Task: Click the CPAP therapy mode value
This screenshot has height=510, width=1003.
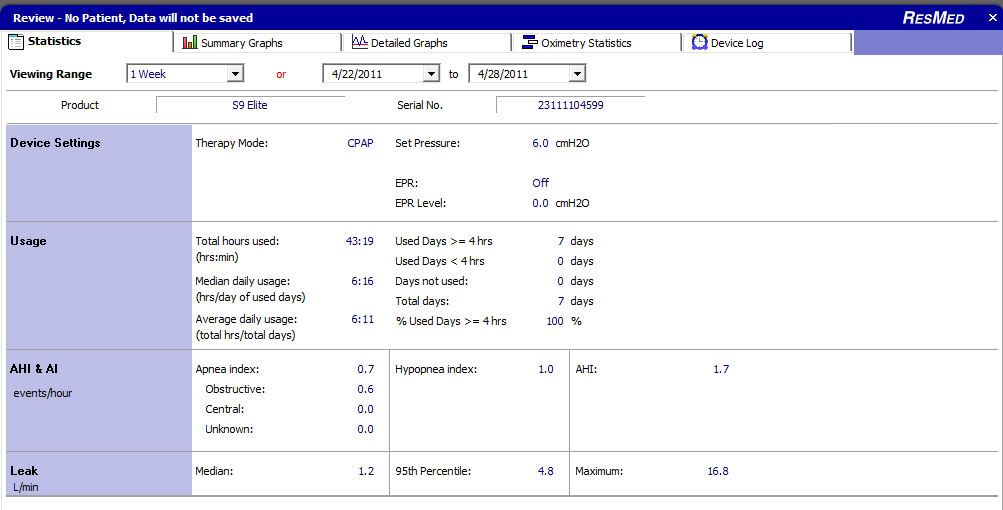Action: tap(360, 143)
